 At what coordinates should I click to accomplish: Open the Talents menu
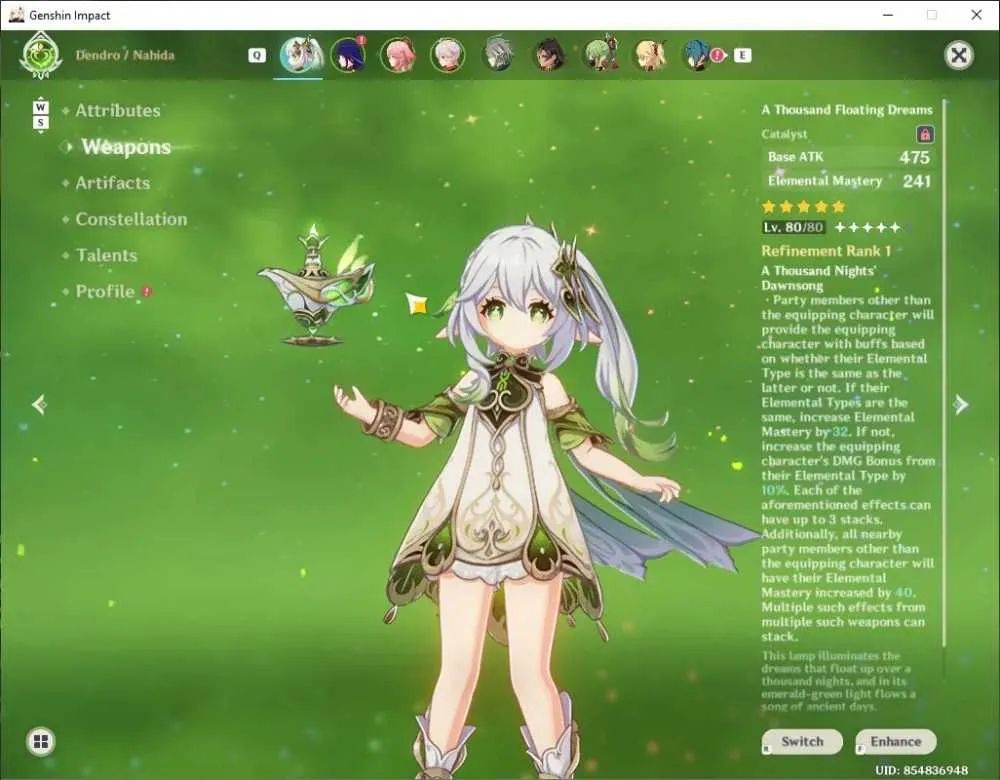tap(107, 256)
